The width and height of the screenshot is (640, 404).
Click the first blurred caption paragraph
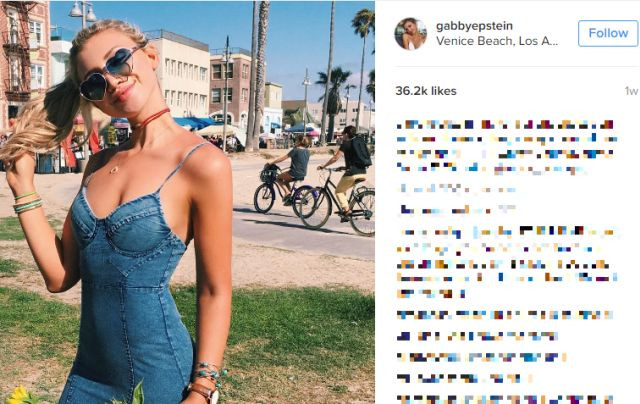(x=506, y=147)
